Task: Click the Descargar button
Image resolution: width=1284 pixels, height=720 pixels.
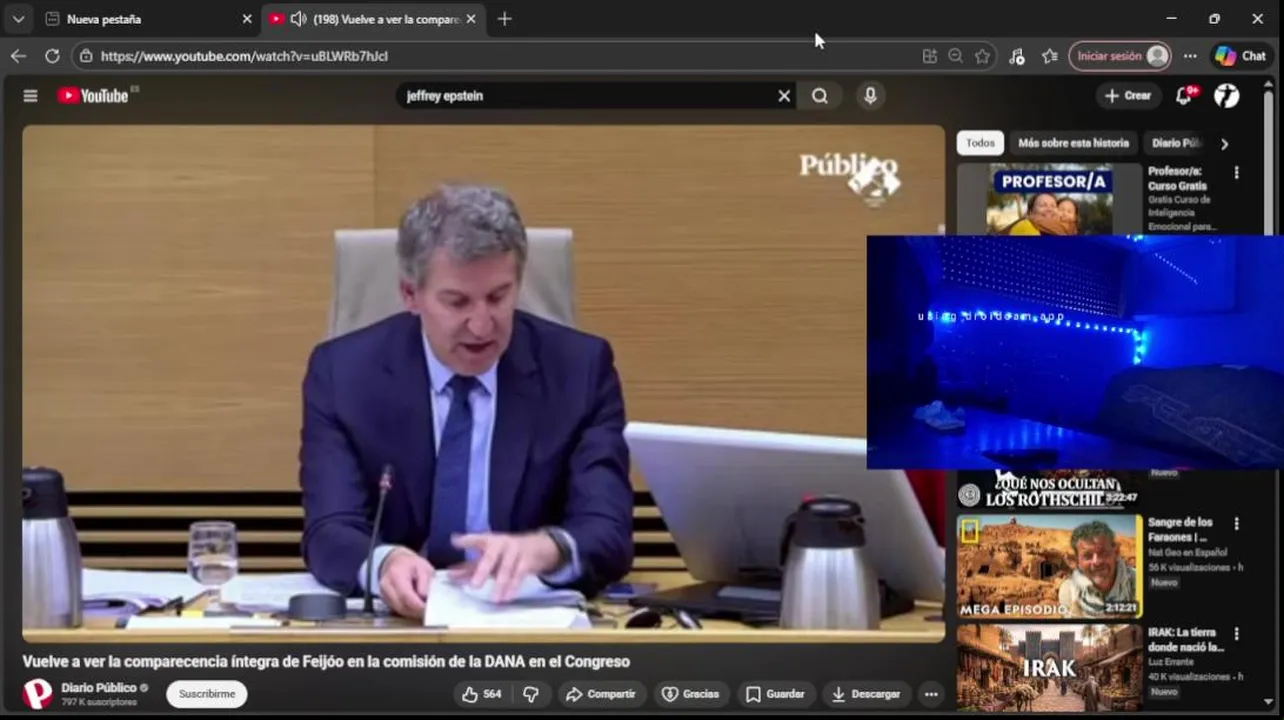Action: click(866, 694)
